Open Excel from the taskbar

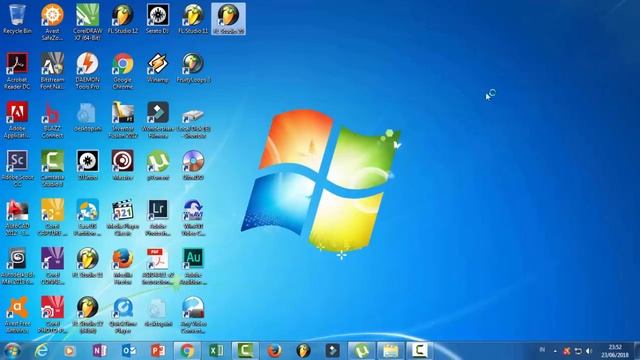pyautogui.click(x=216, y=351)
